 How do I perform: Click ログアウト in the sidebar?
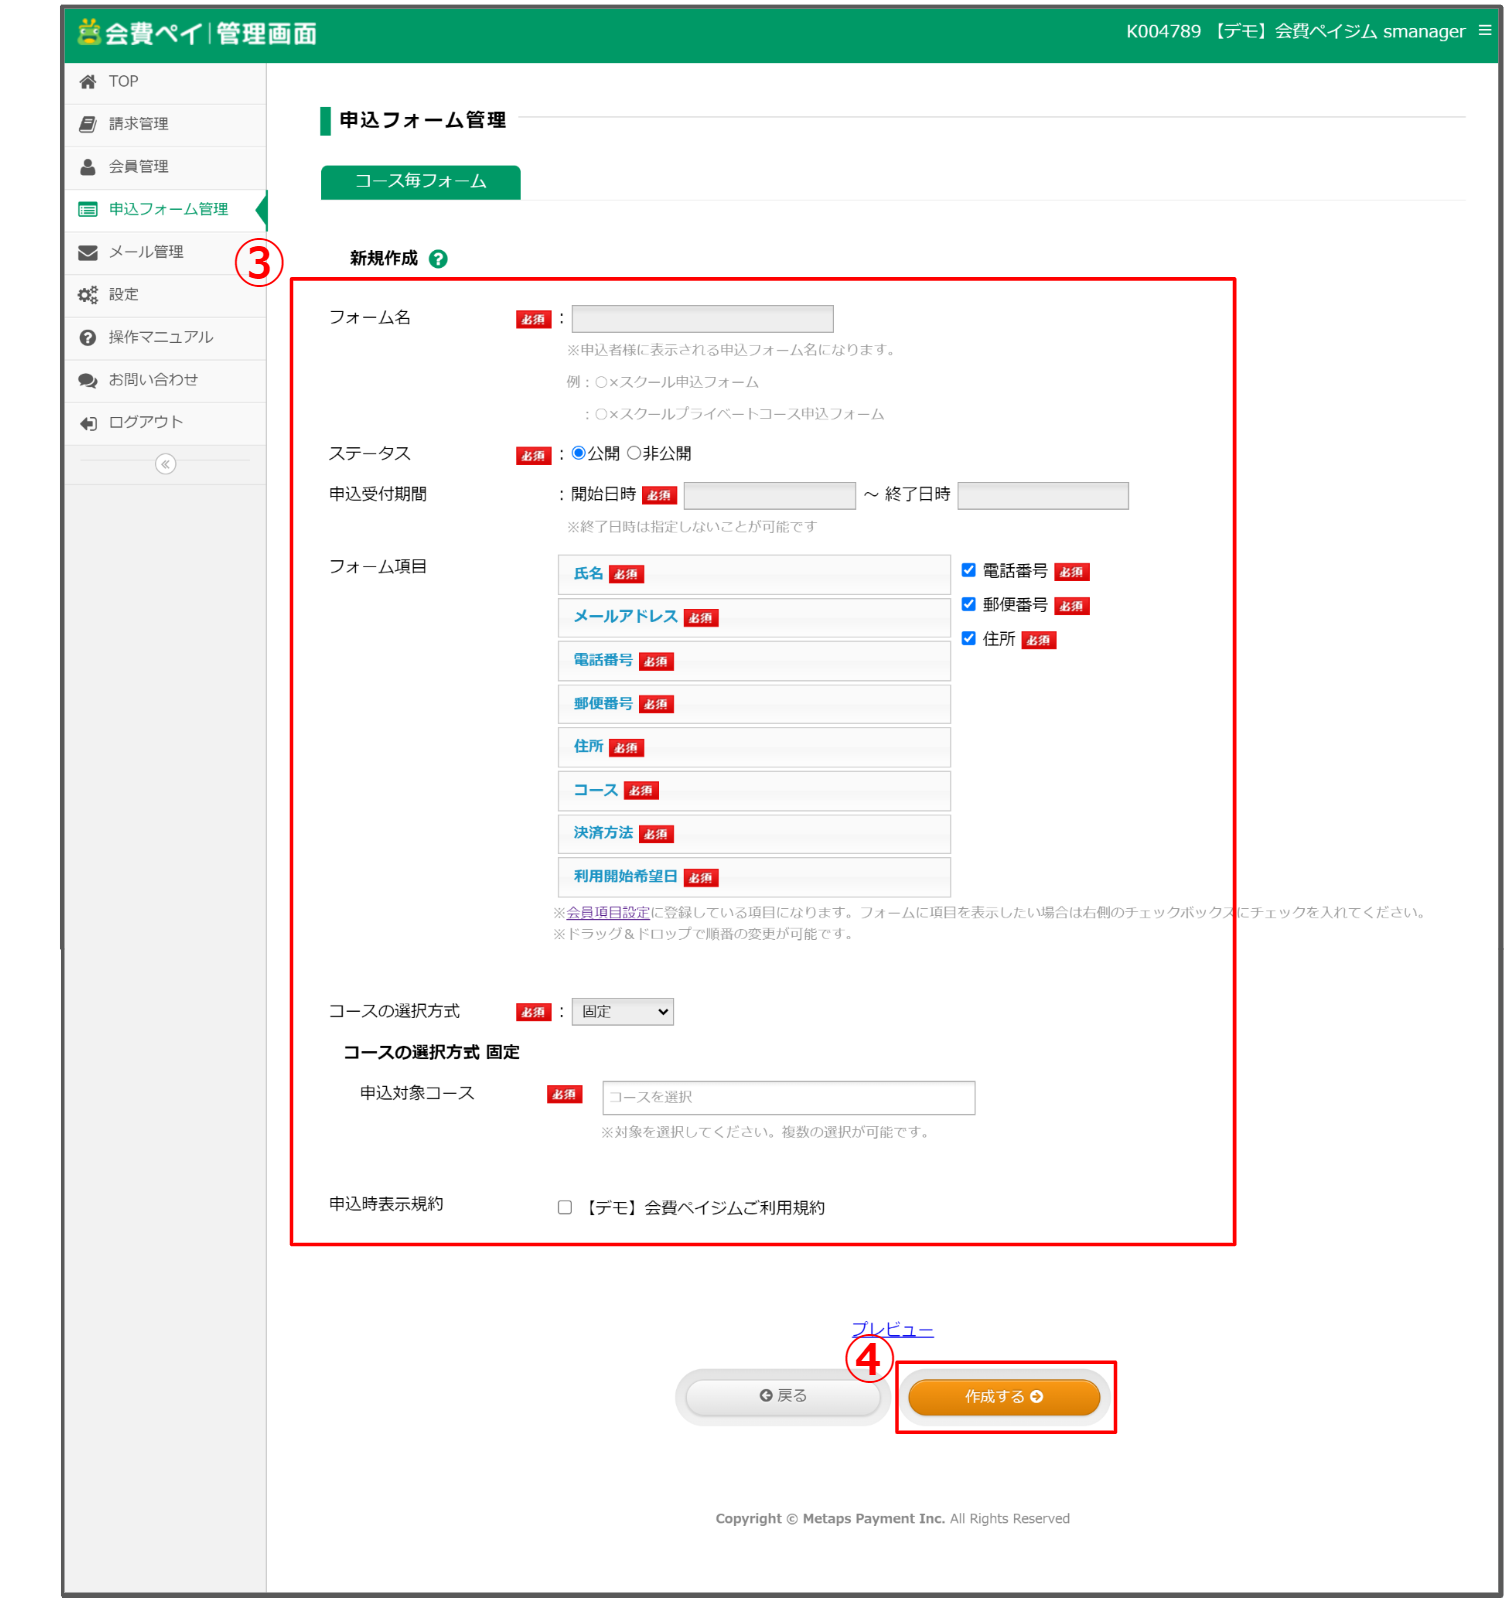[166, 423]
